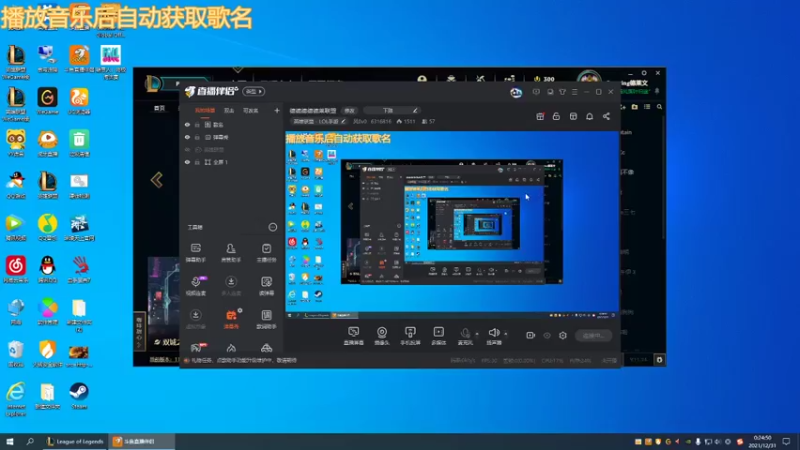Click the live preview area
Viewport: 800px width, 450px height.
pos(452,225)
